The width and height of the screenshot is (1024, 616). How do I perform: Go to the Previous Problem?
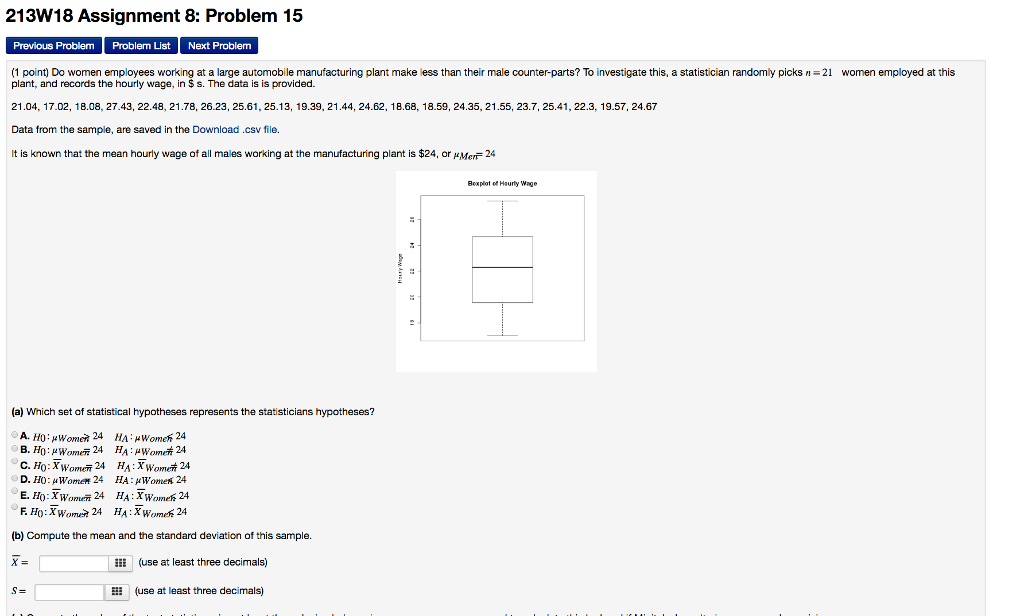click(53, 45)
